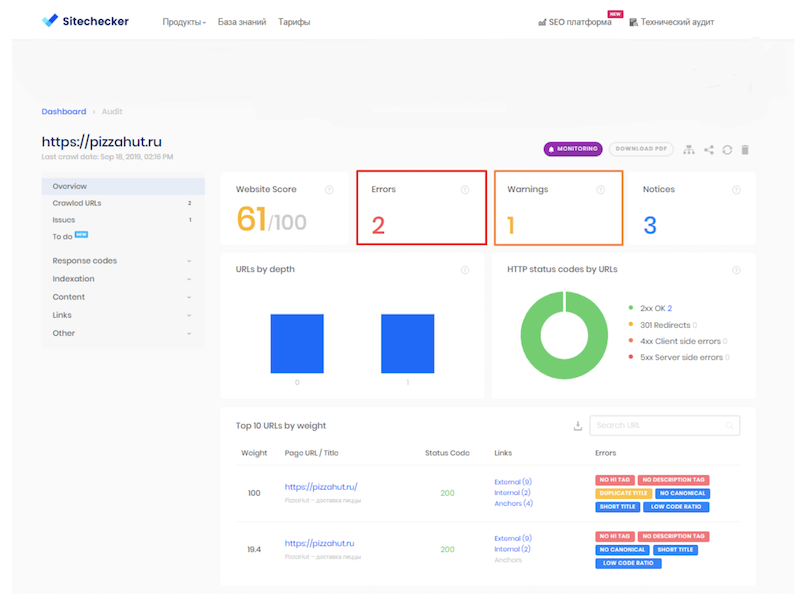Image resolution: width=800 pixels, height=599 pixels.
Task: Open the sitemap structure icon
Action: click(689, 149)
